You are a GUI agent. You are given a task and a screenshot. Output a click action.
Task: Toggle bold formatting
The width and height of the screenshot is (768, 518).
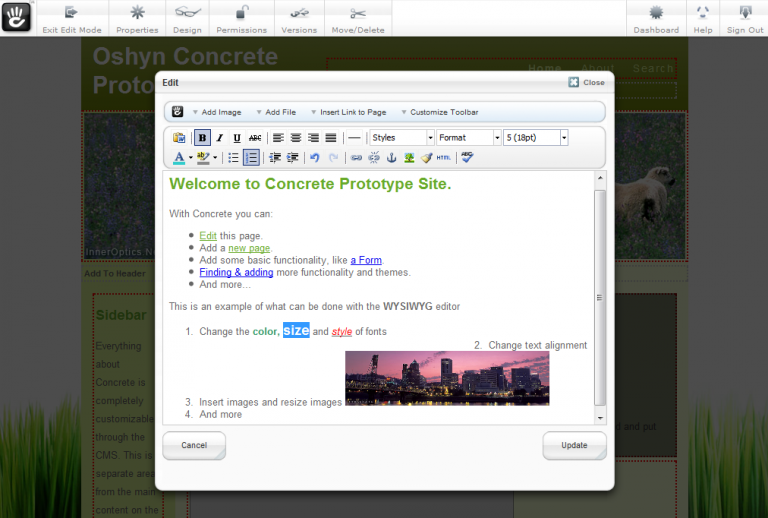202,138
